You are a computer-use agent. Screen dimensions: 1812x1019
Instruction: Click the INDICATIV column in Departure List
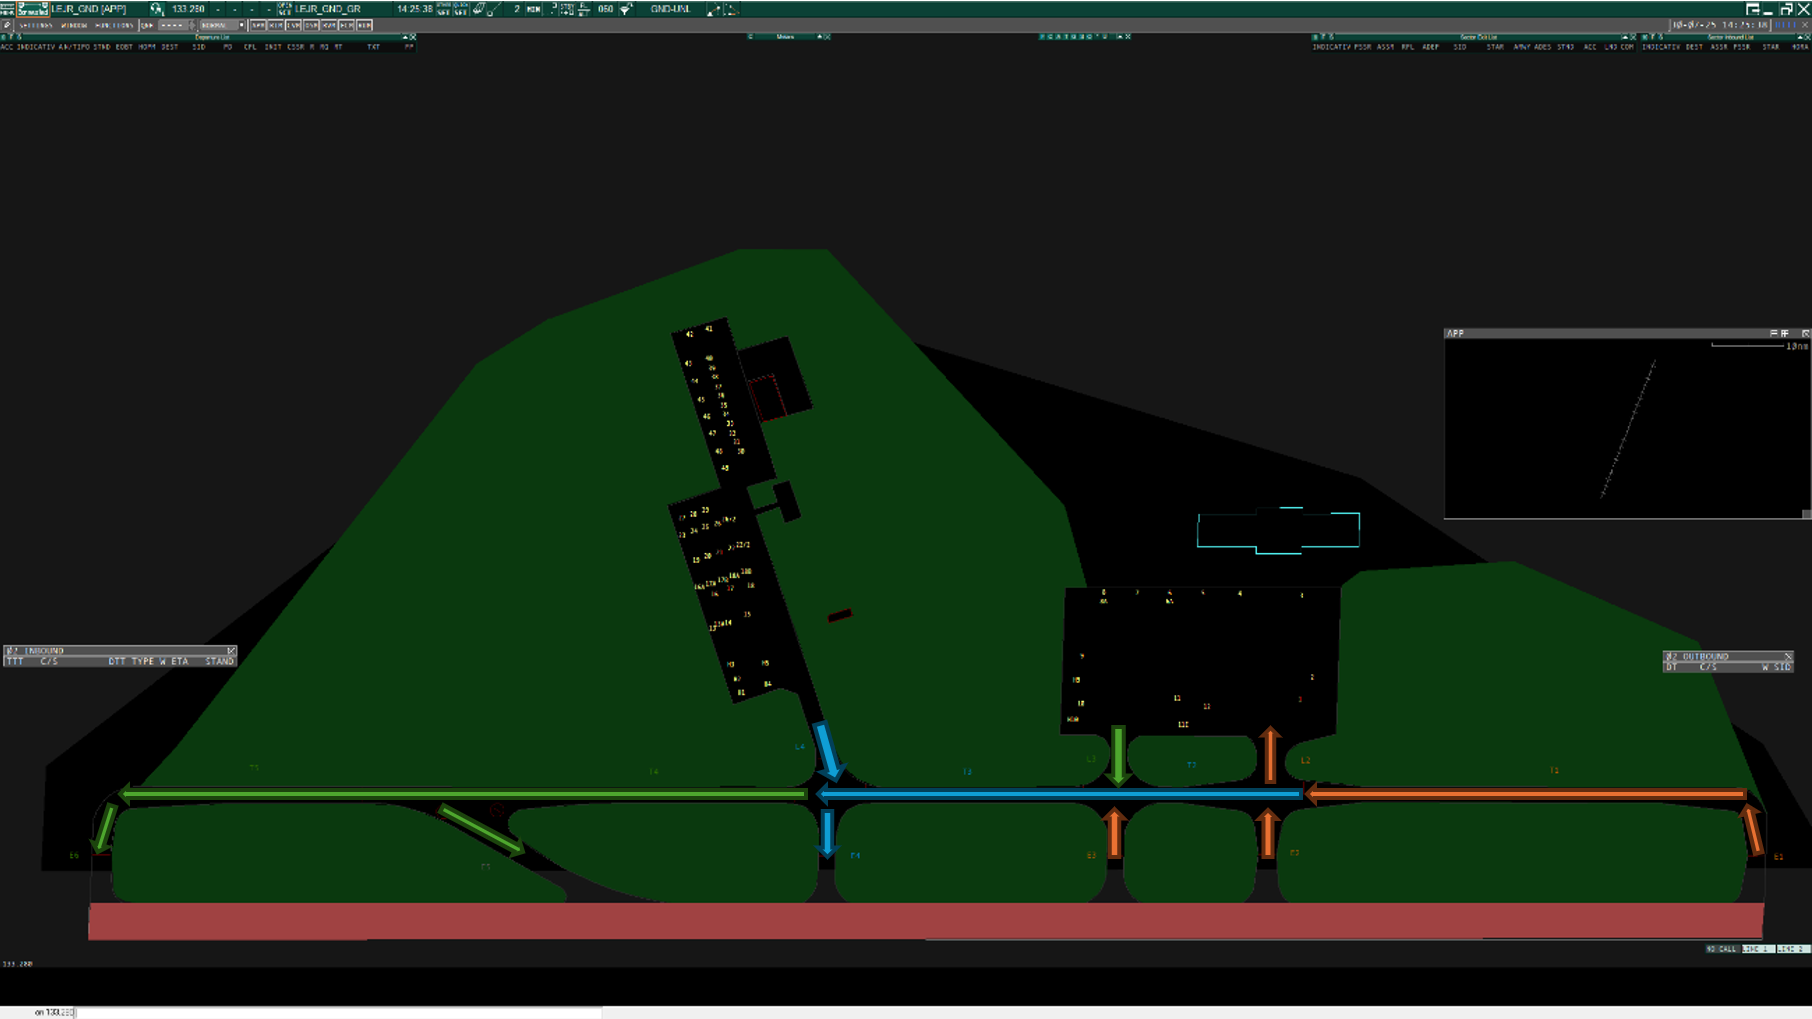[36, 47]
